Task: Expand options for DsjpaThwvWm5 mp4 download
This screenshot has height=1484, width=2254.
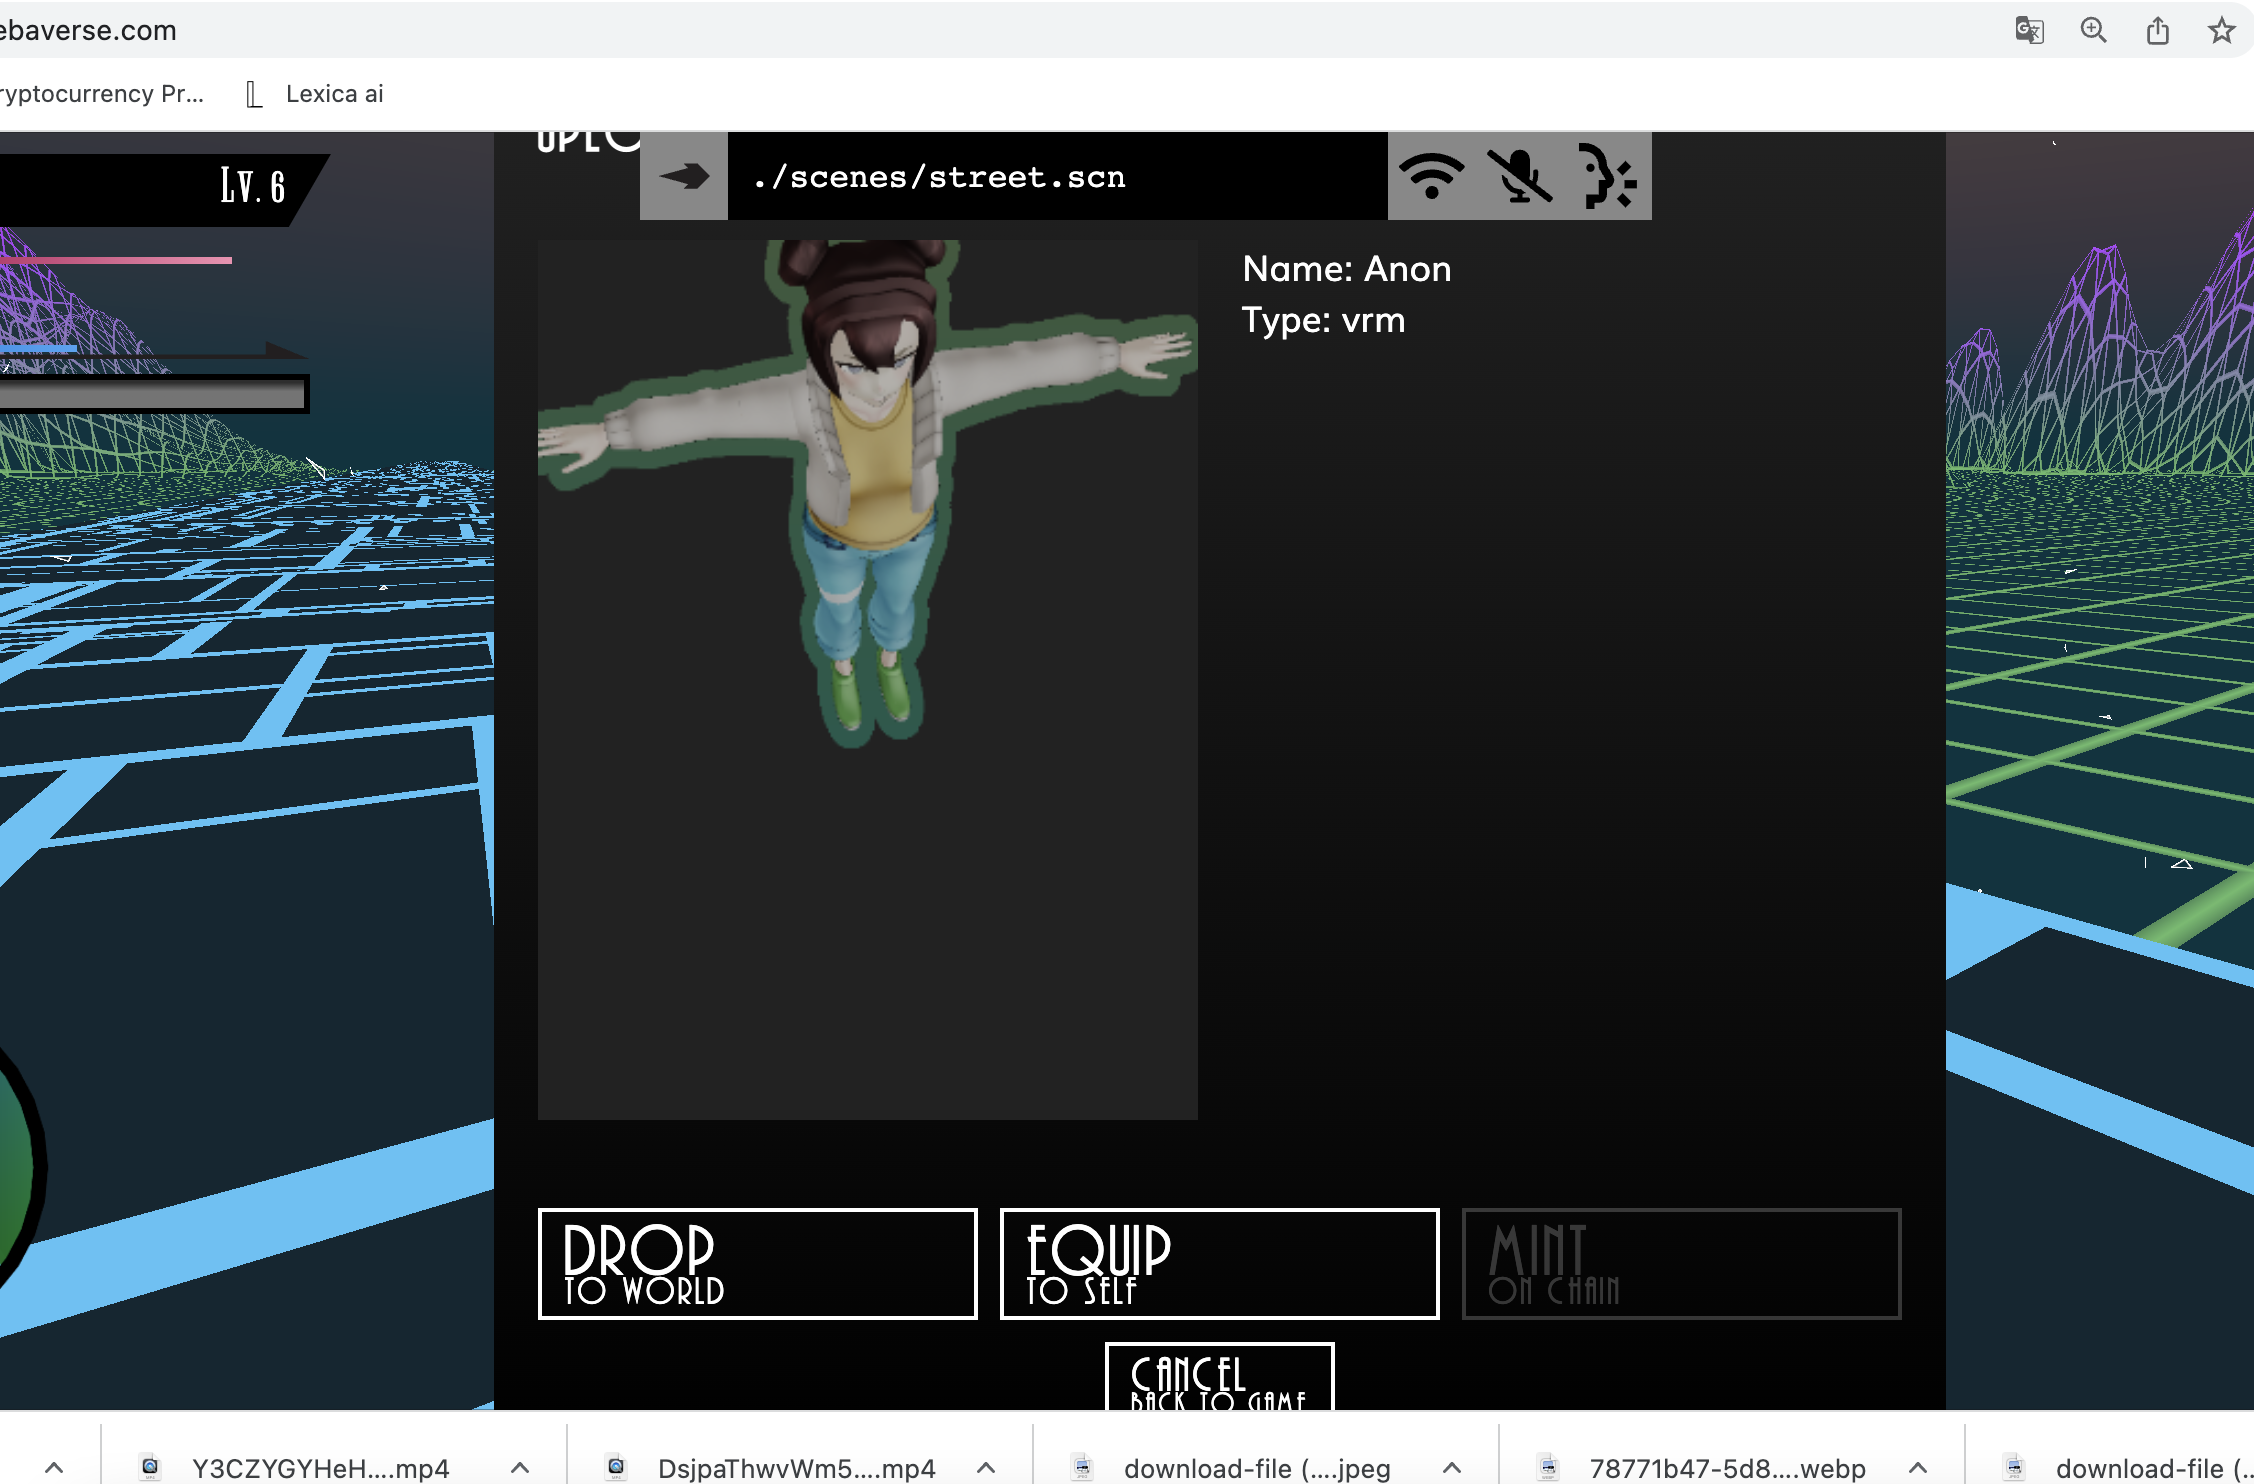Action: pyautogui.click(x=986, y=1468)
